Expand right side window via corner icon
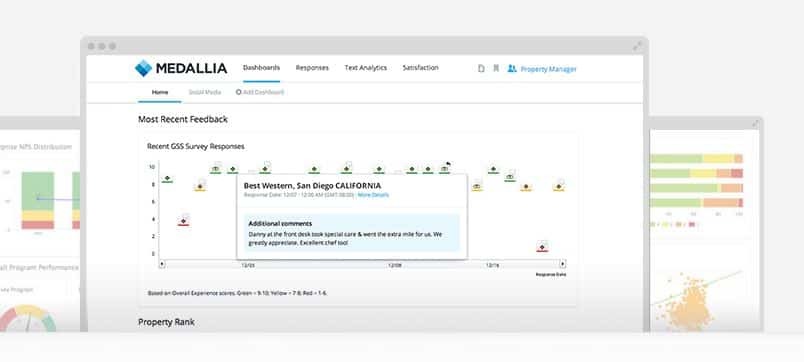804x362 pixels. tap(755, 124)
